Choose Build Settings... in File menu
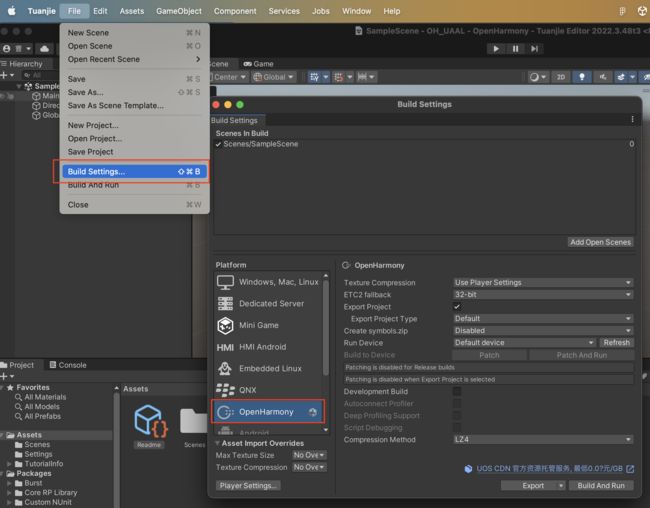The height and width of the screenshot is (508, 650). (x=134, y=172)
